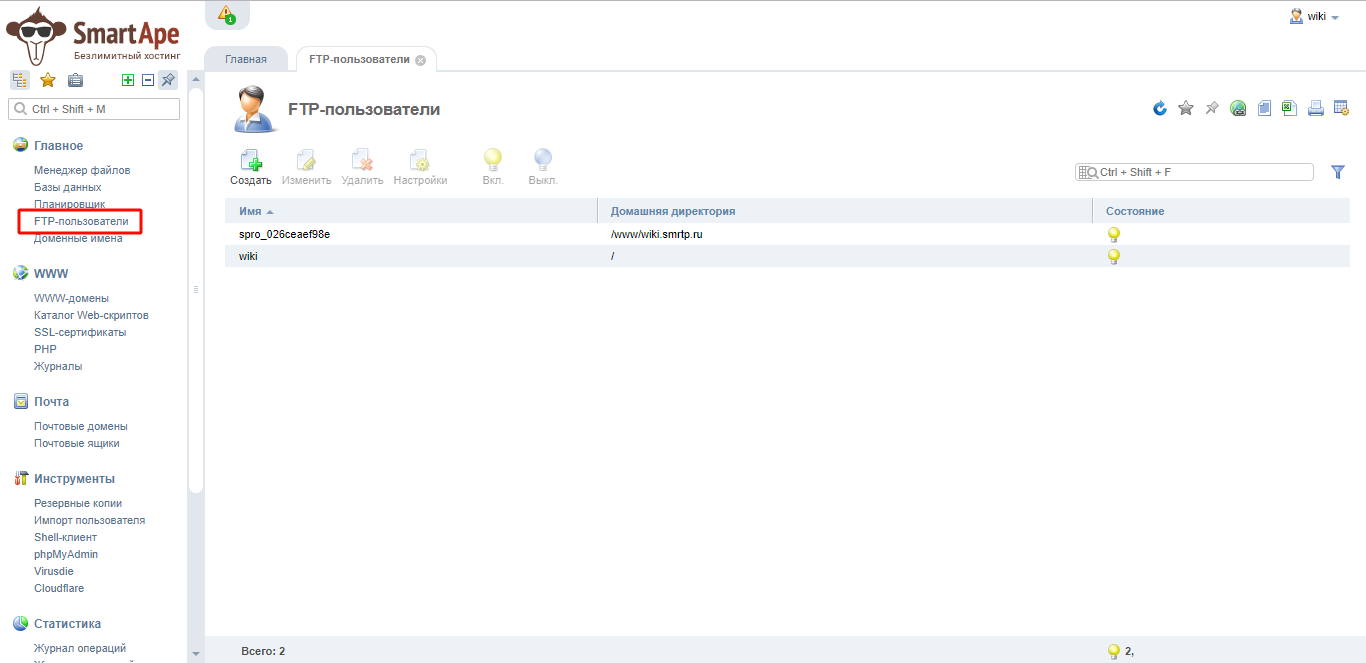Switch to the Главная tab

tap(246, 59)
